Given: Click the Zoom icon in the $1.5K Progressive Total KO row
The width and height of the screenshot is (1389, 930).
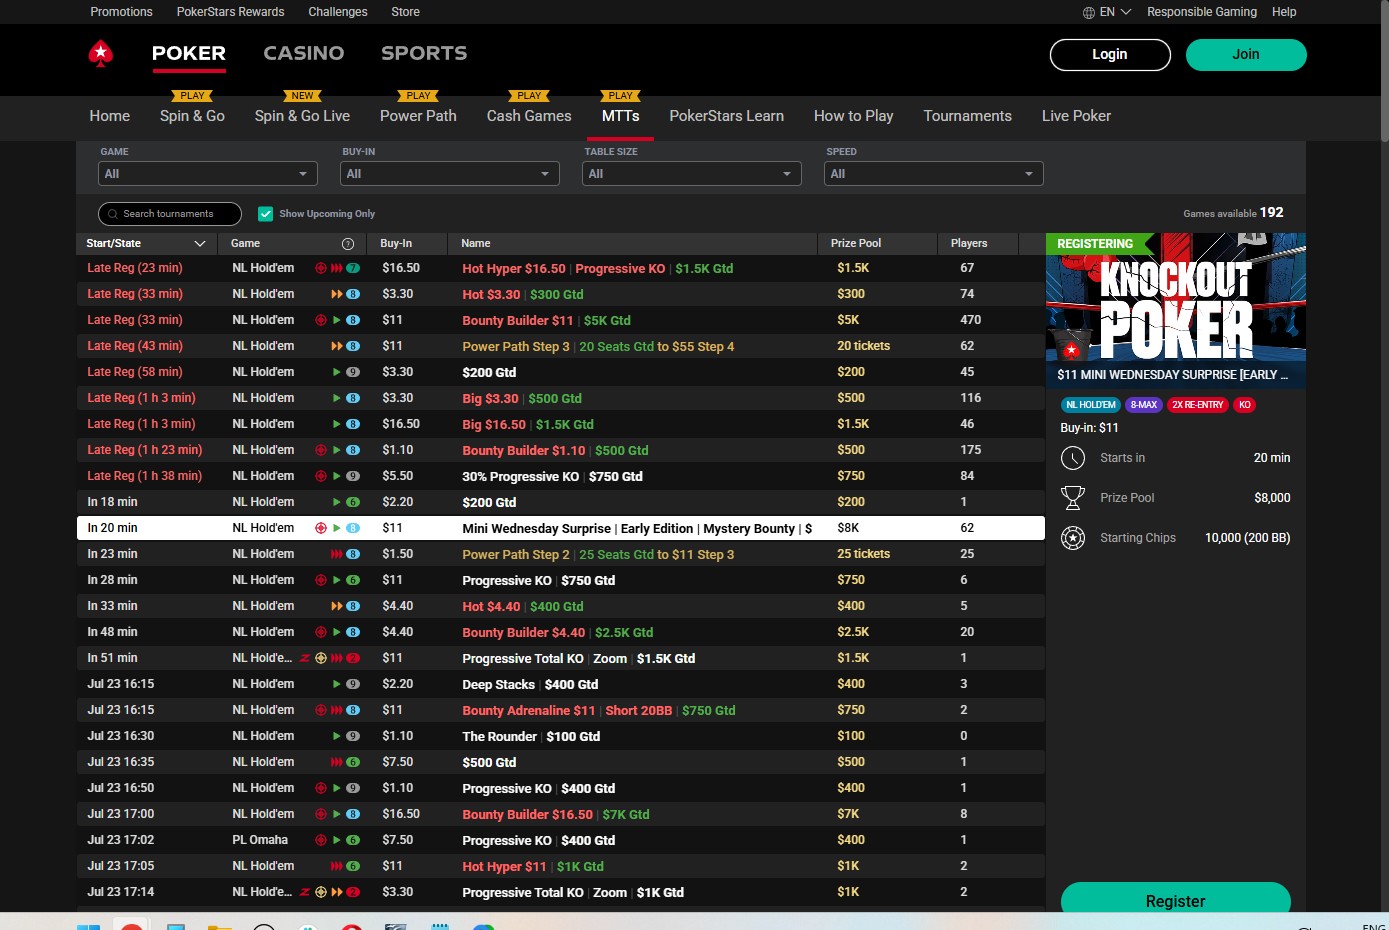Looking at the screenshot, I should coord(305,658).
